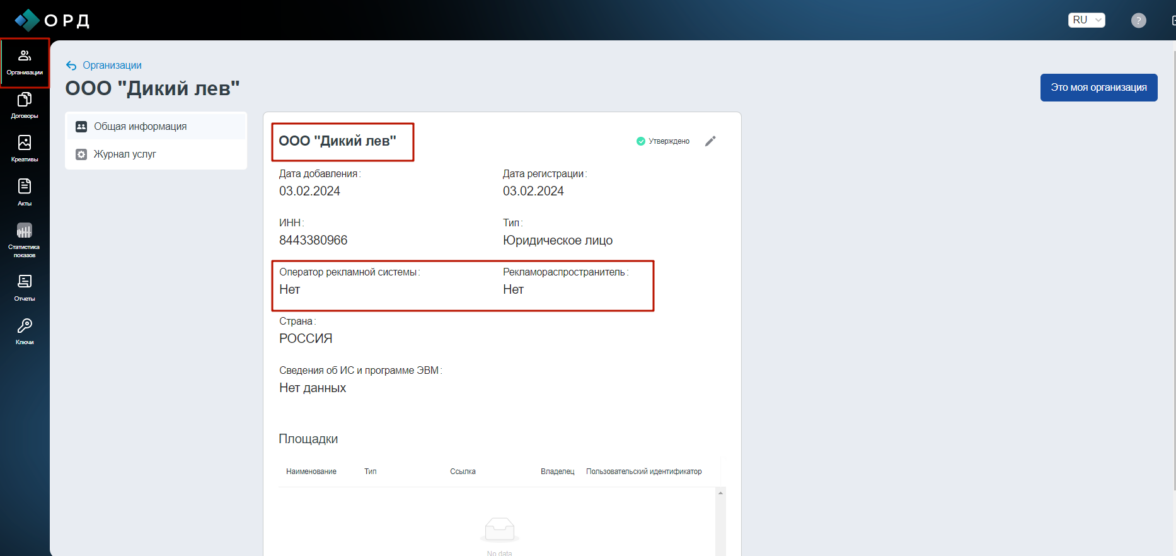Open the Креативы sidebar section
The height and width of the screenshot is (556, 1176).
[24, 149]
